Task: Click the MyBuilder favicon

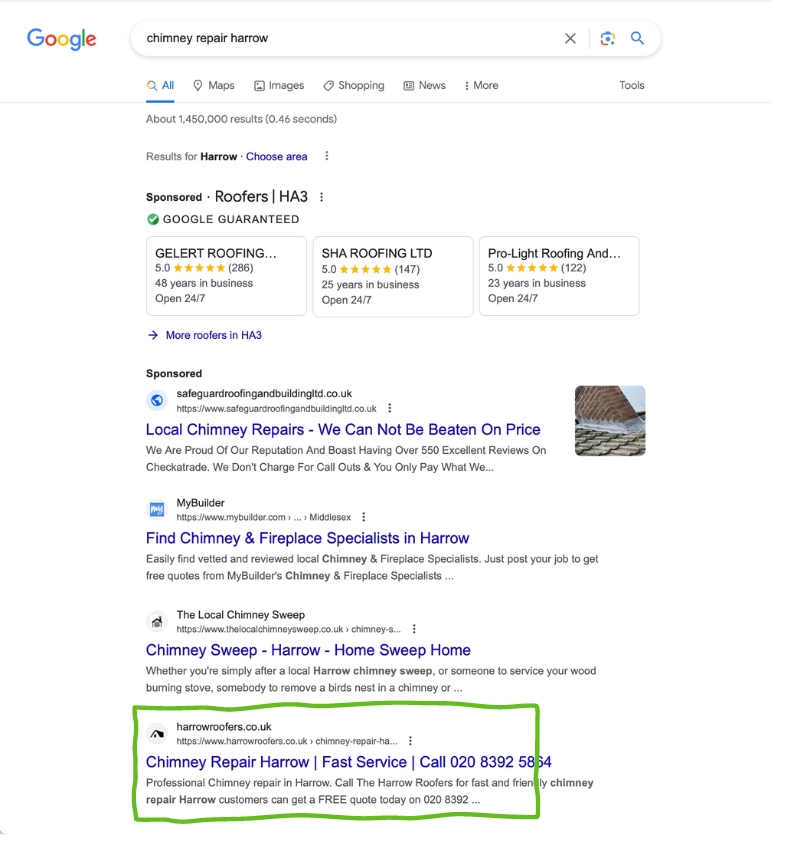Action: point(157,510)
